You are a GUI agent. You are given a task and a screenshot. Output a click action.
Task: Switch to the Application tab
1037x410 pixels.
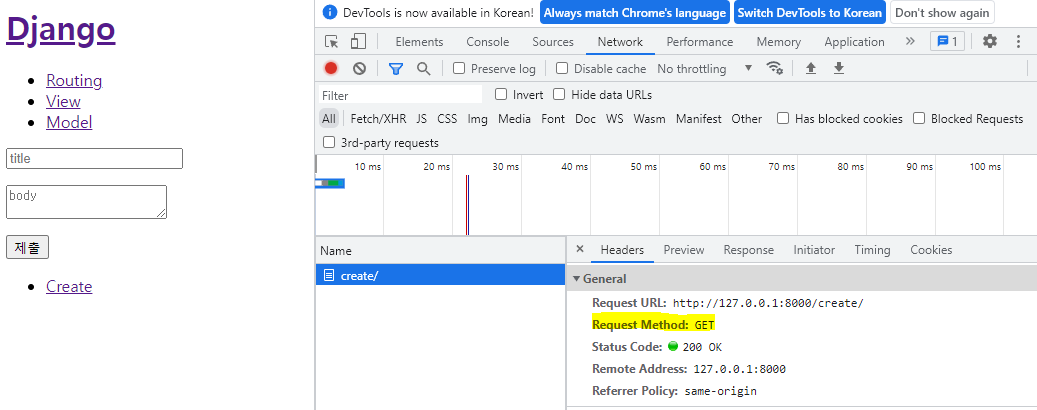pyautogui.click(x=854, y=42)
